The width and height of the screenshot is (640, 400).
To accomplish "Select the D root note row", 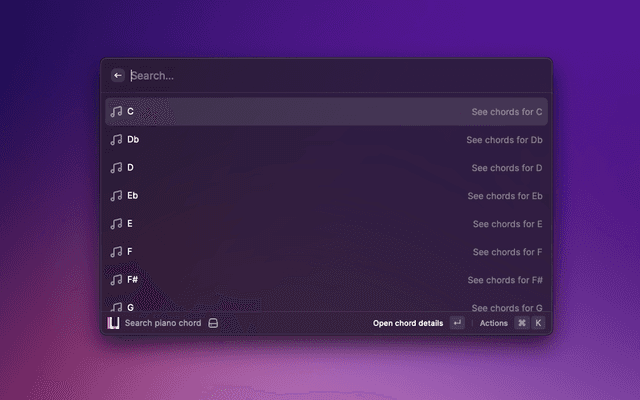I will [326, 168].
